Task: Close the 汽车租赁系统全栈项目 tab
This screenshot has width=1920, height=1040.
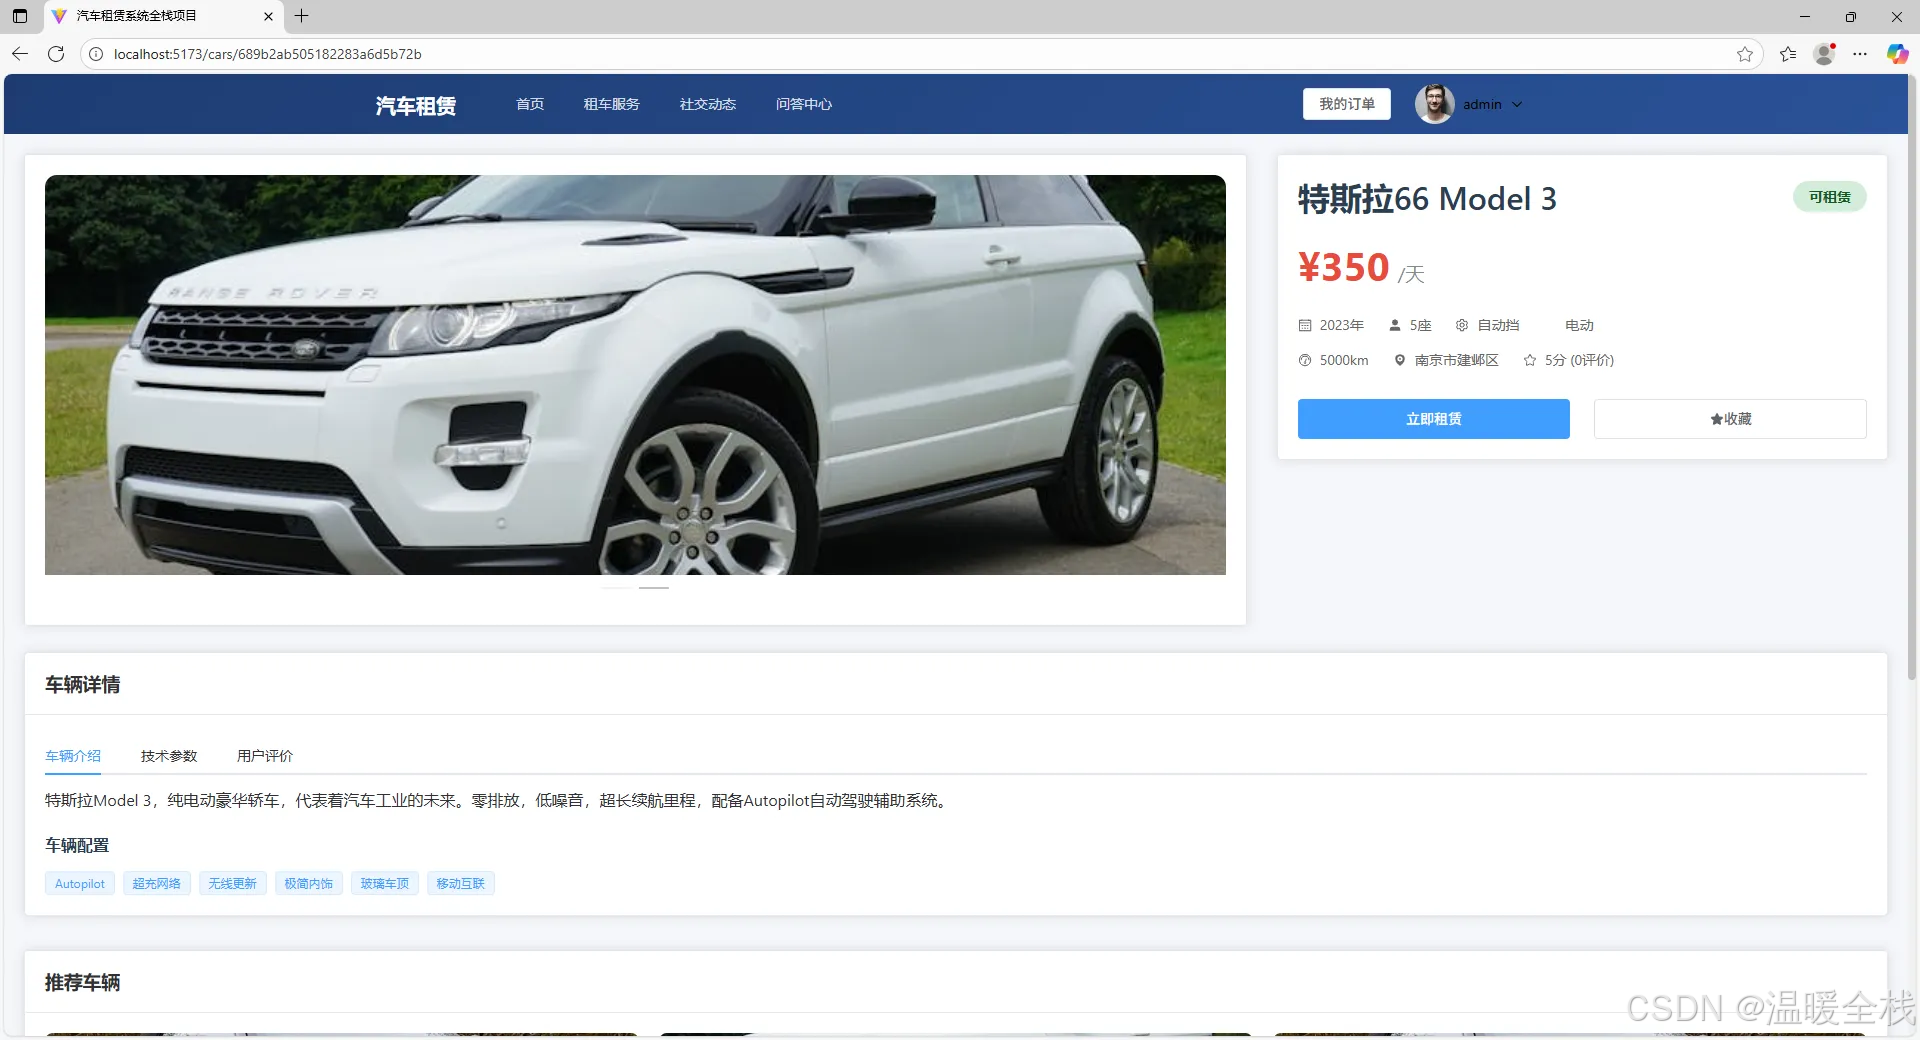Action: [x=268, y=16]
